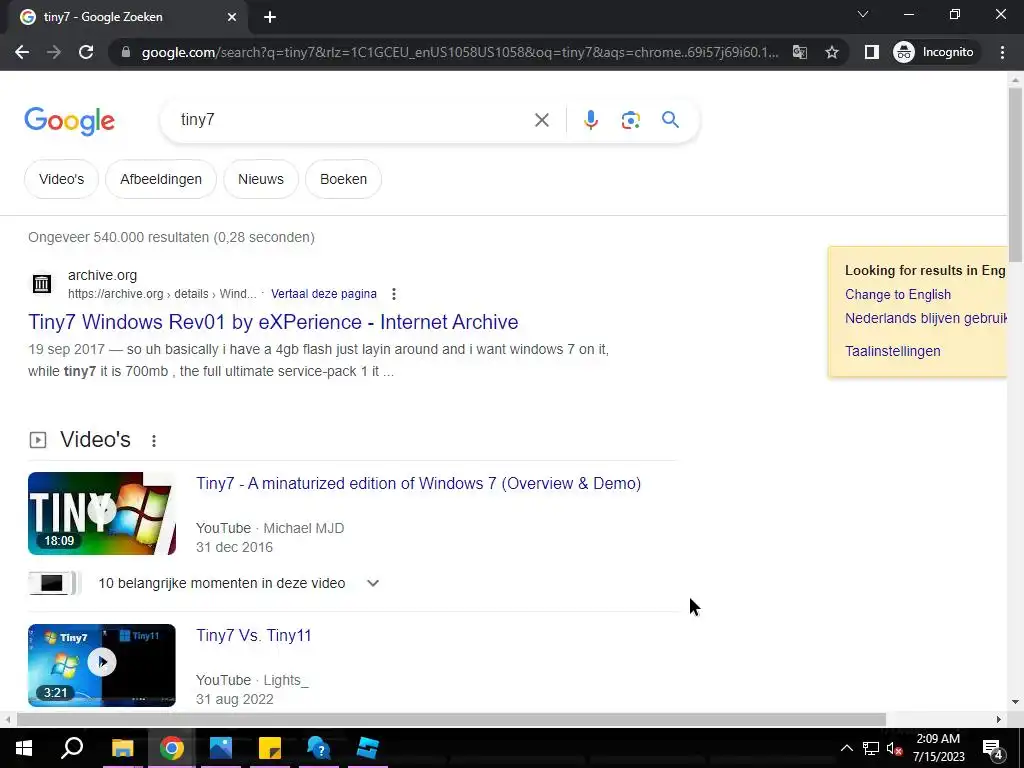1024x768 pixels.
Task: Open Get Help app in taskbar
Action: 319,748
